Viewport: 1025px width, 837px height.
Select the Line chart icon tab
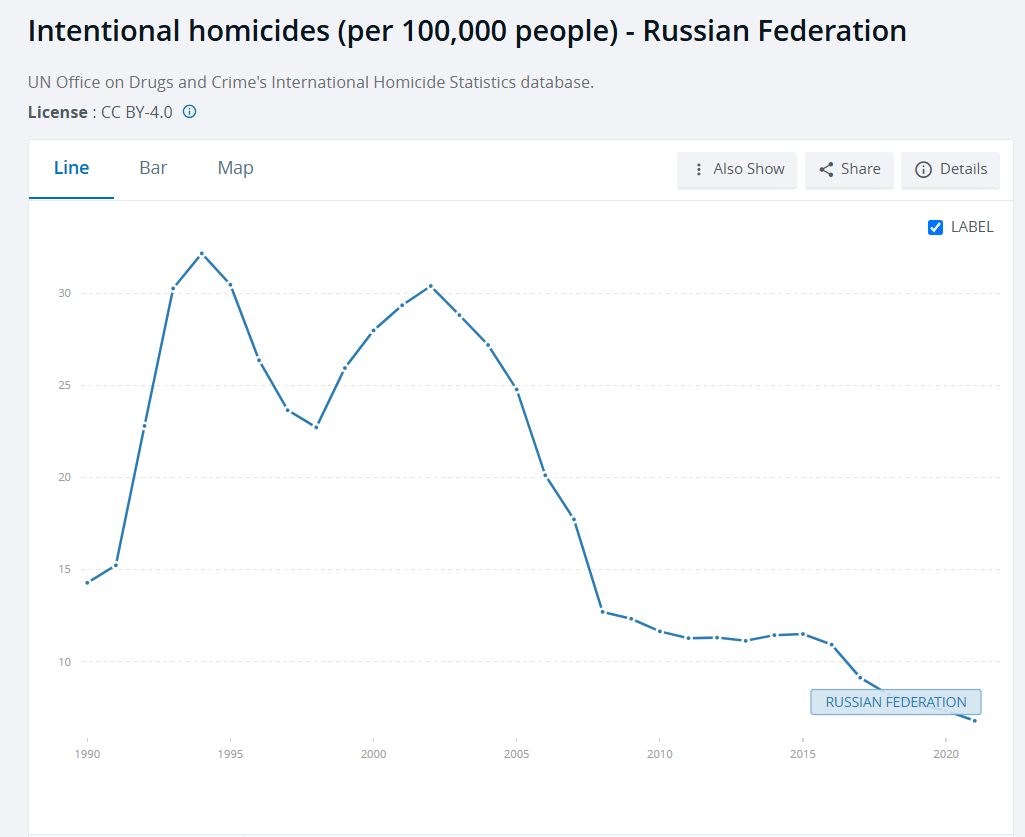click(71, 167)
